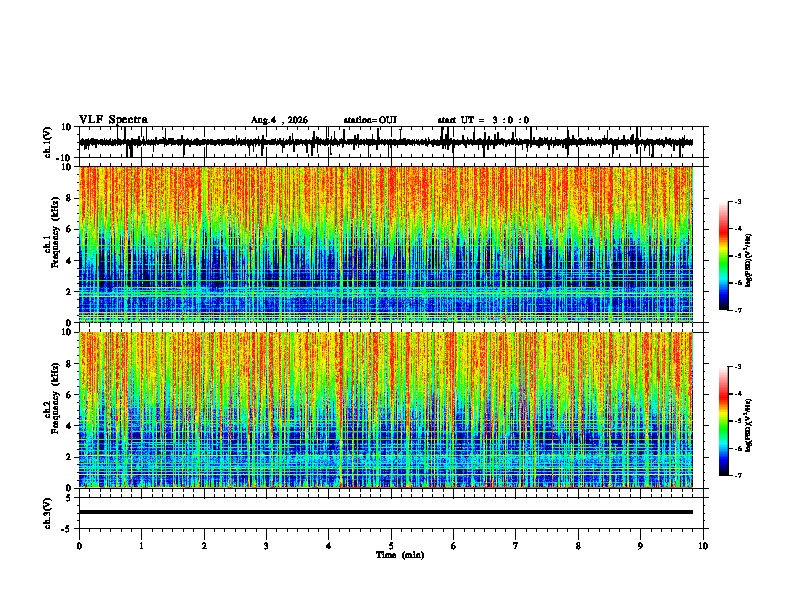Click time axis tick label "0"

click(79, 546)
